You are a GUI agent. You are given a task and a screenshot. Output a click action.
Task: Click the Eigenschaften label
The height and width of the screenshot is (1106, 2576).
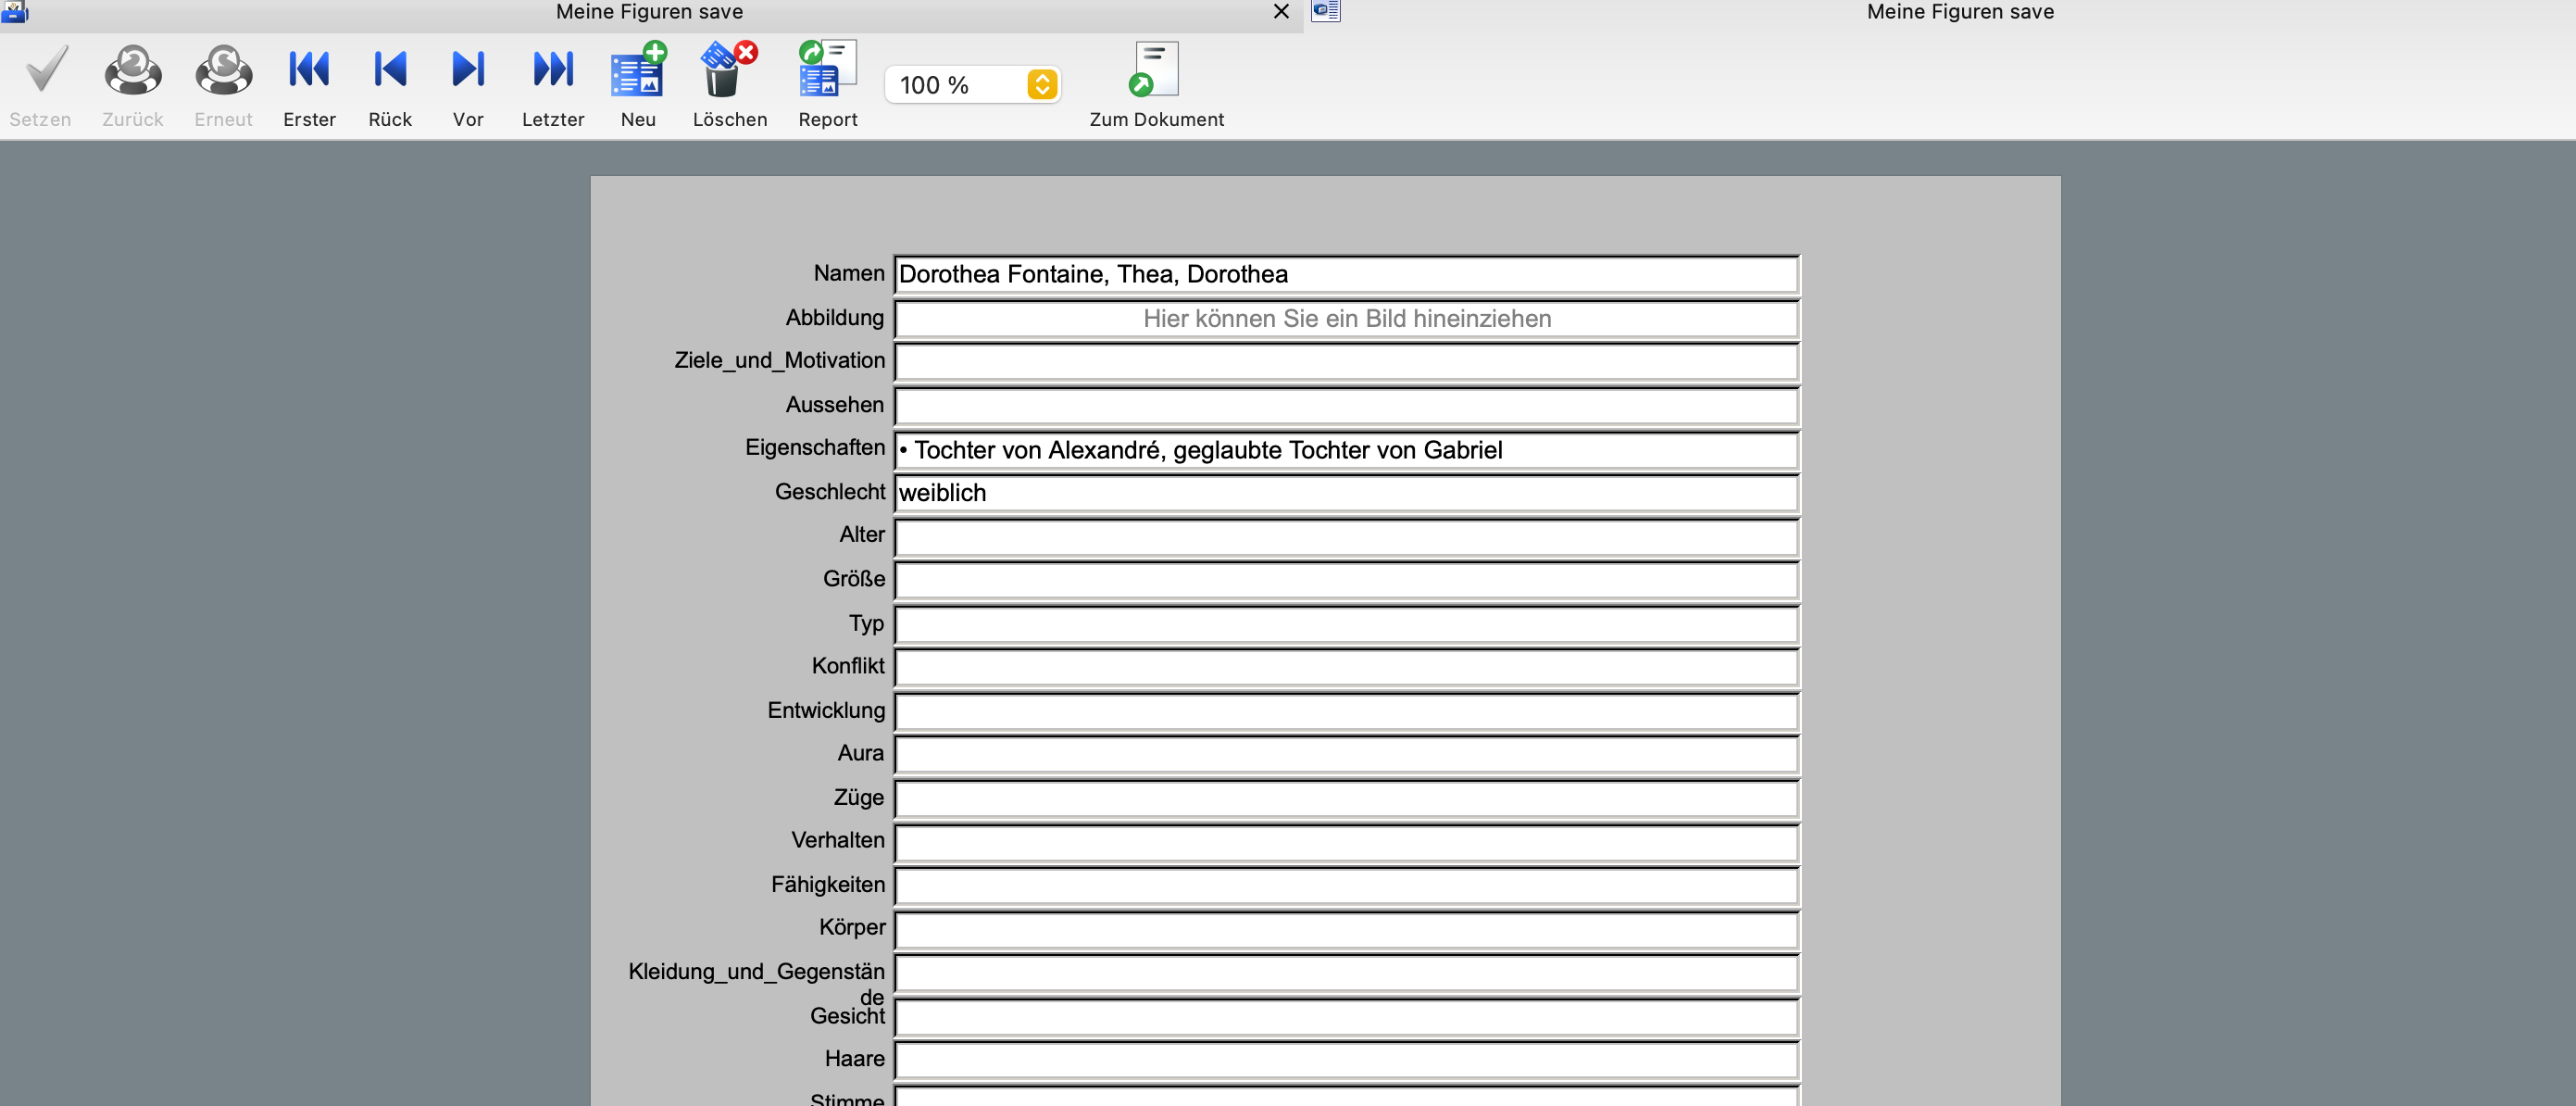(x=814, y=448)
